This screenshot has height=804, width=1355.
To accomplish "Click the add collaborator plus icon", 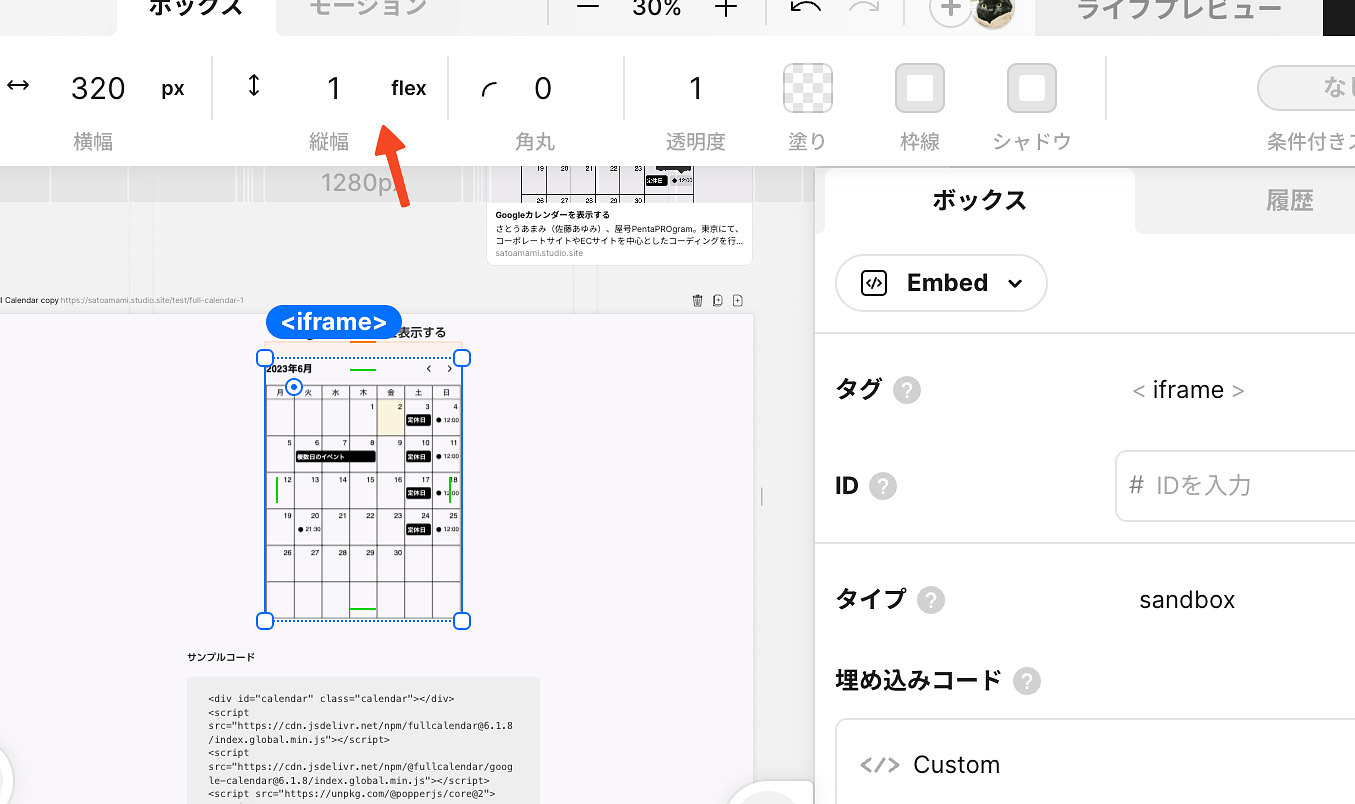I will [x=949, y=10].
